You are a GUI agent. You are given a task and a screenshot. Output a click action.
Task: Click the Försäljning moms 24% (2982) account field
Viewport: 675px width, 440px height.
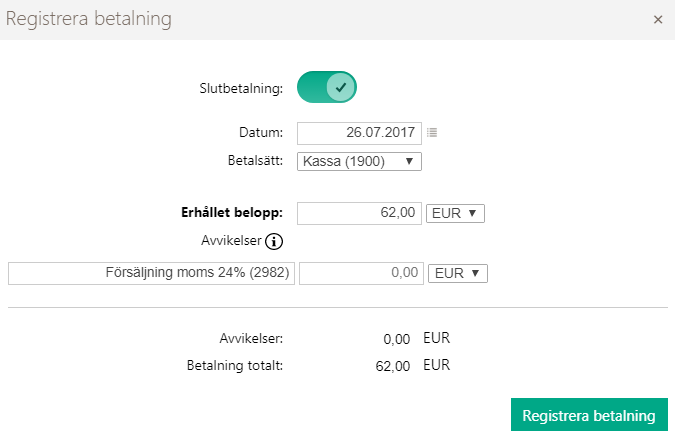pos(151,273)
